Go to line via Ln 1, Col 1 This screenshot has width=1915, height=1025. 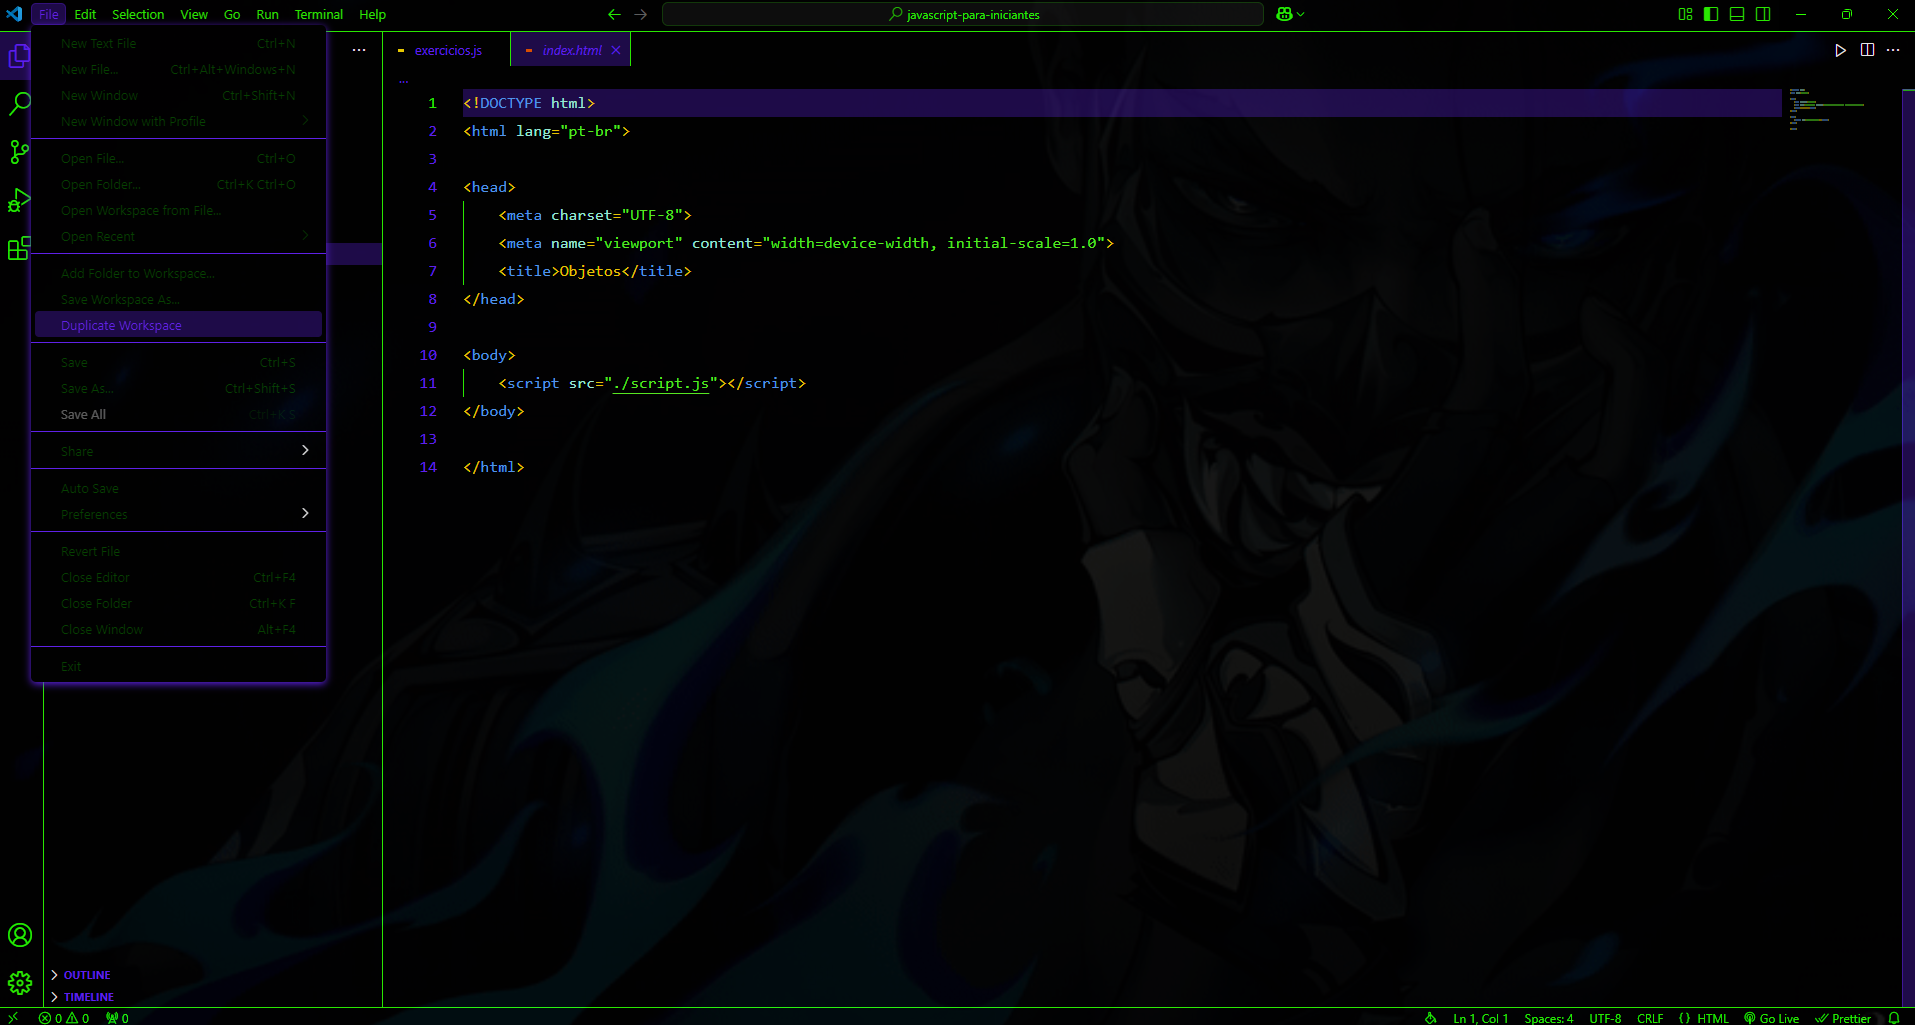tap(1481, 1018)
